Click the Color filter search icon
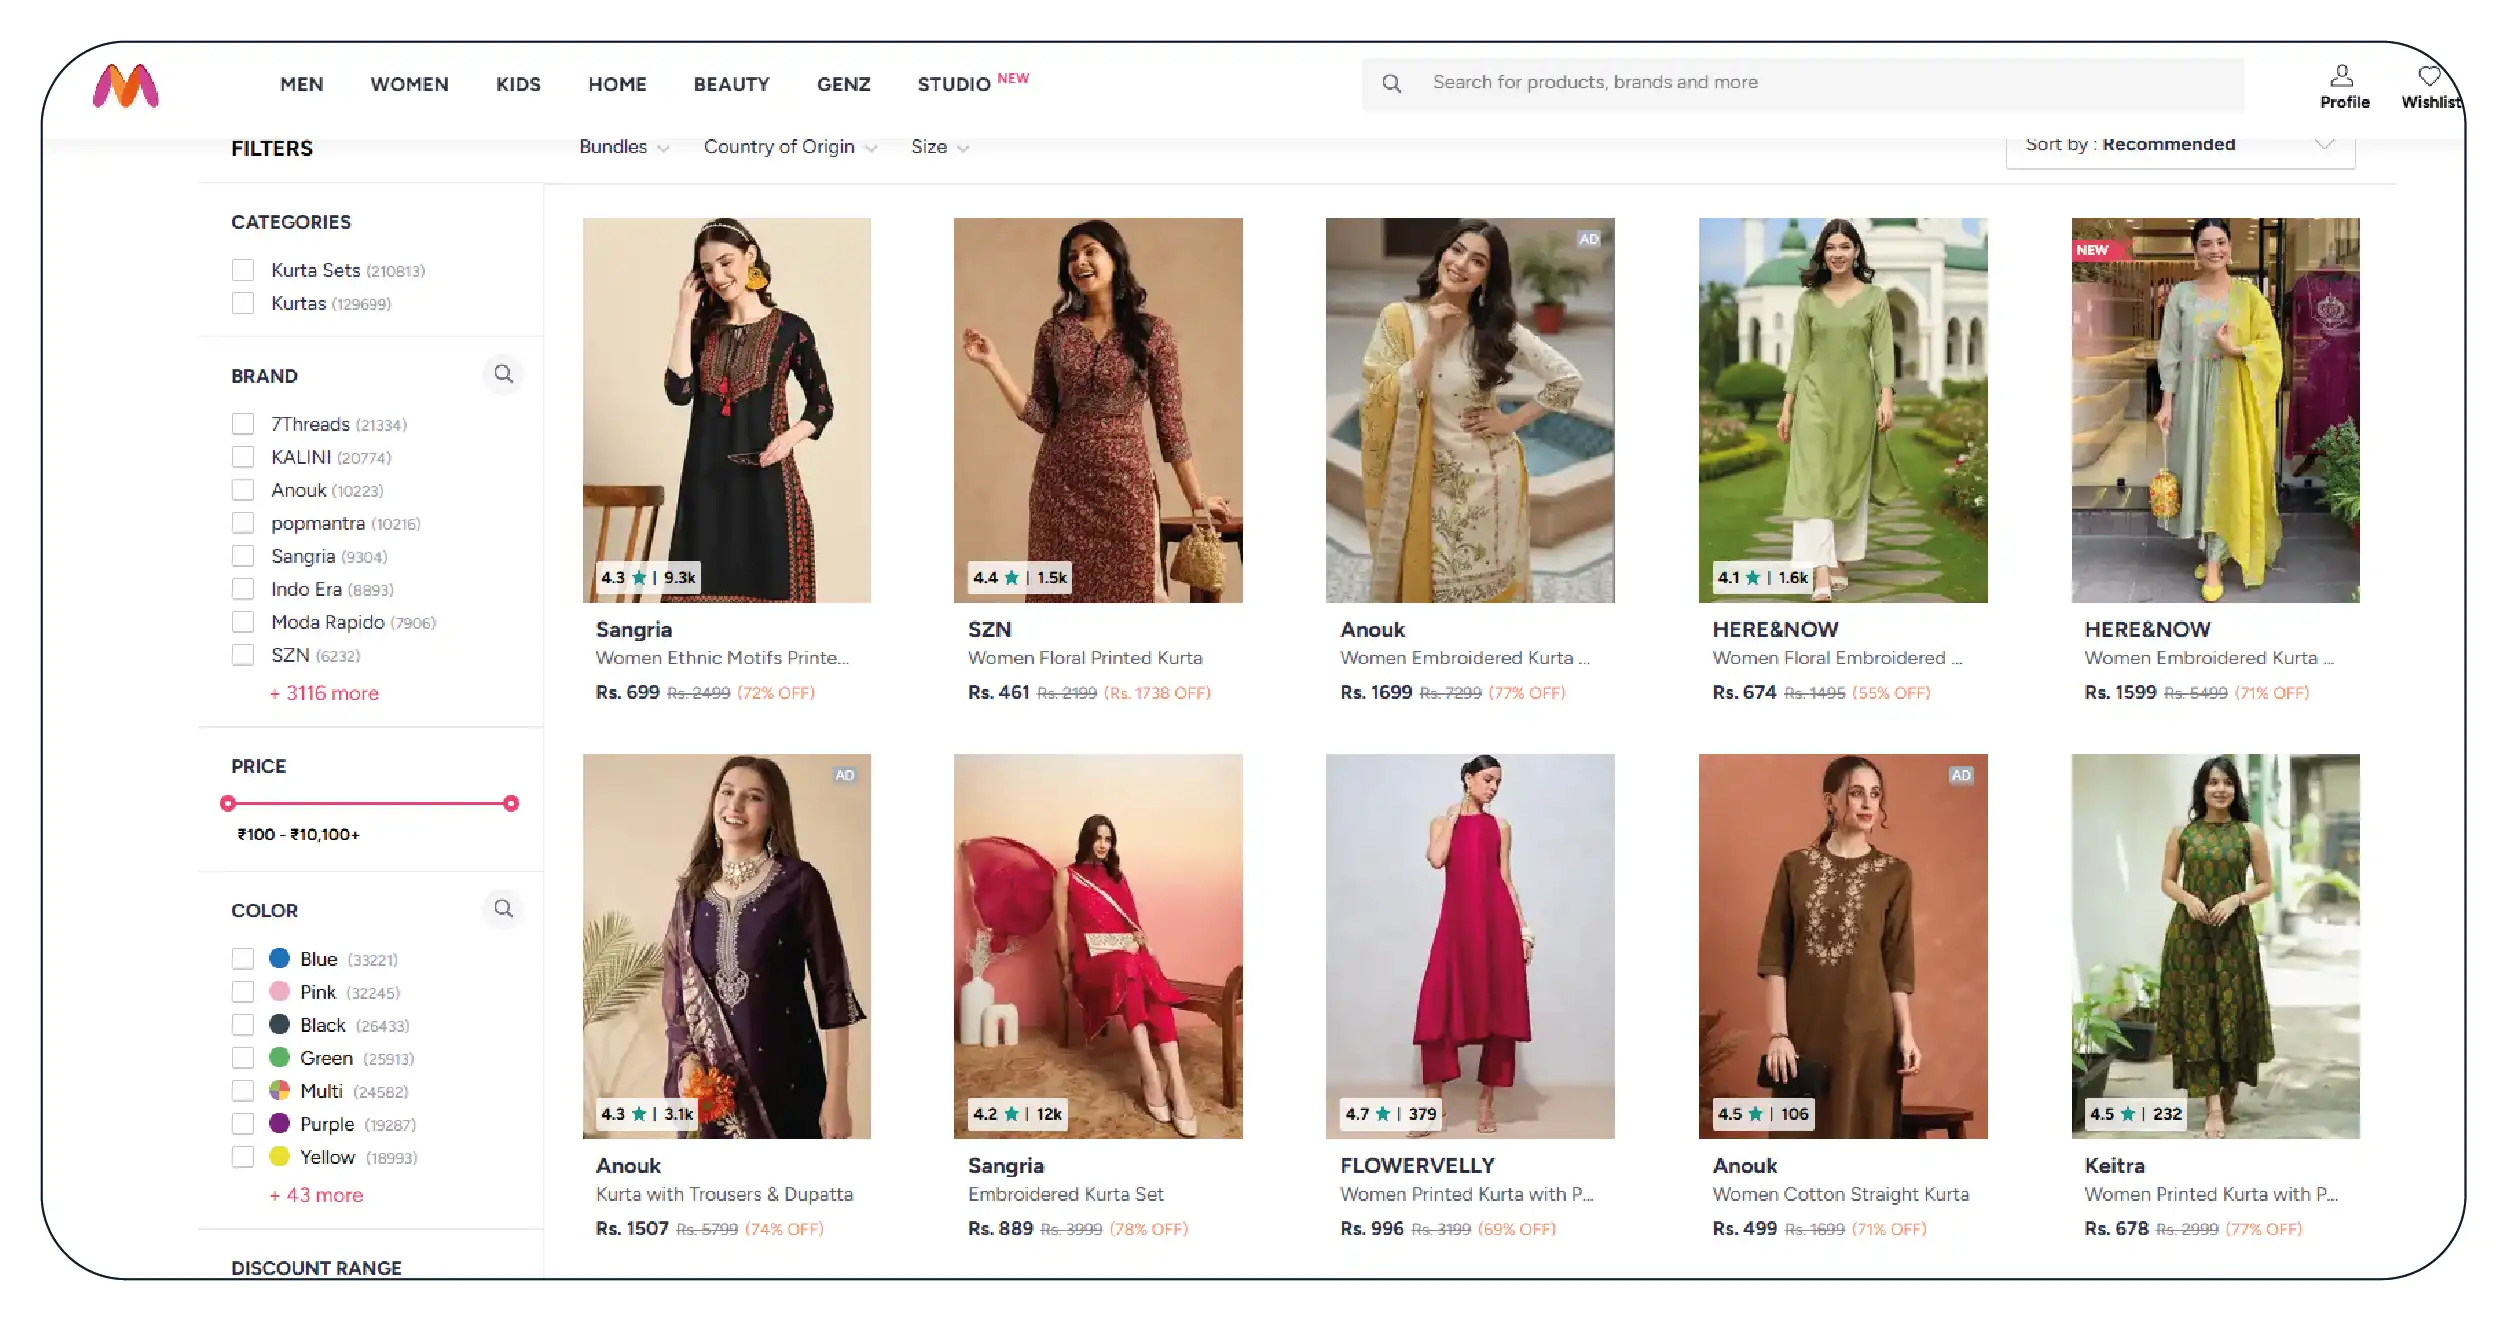 (x=503, y=909)
